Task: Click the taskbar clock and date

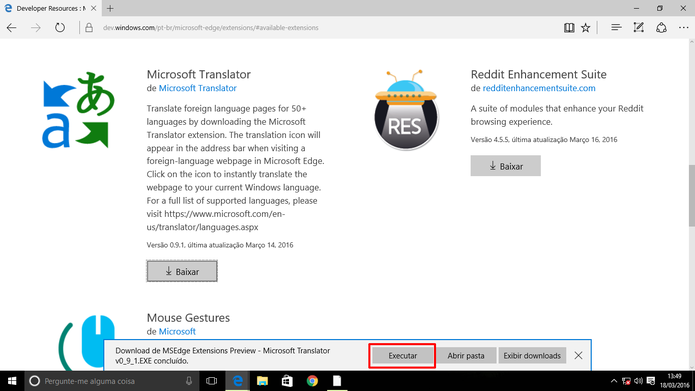Action: 675,381
